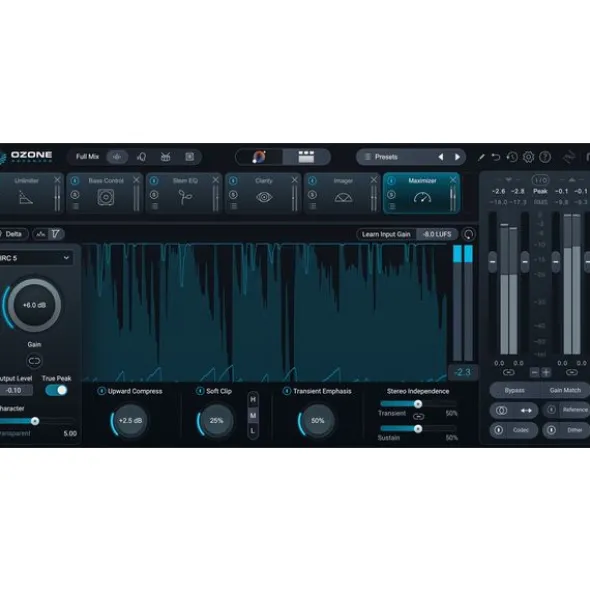The height and width of the screenshot is (591, 590).
Task: Select the vocal stem head icon
Action: point(141,157)
